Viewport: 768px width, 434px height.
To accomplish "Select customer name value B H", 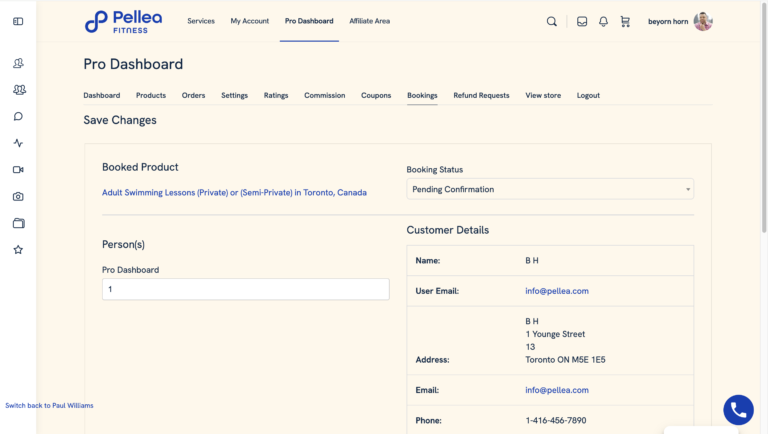I will click(532, 261).
